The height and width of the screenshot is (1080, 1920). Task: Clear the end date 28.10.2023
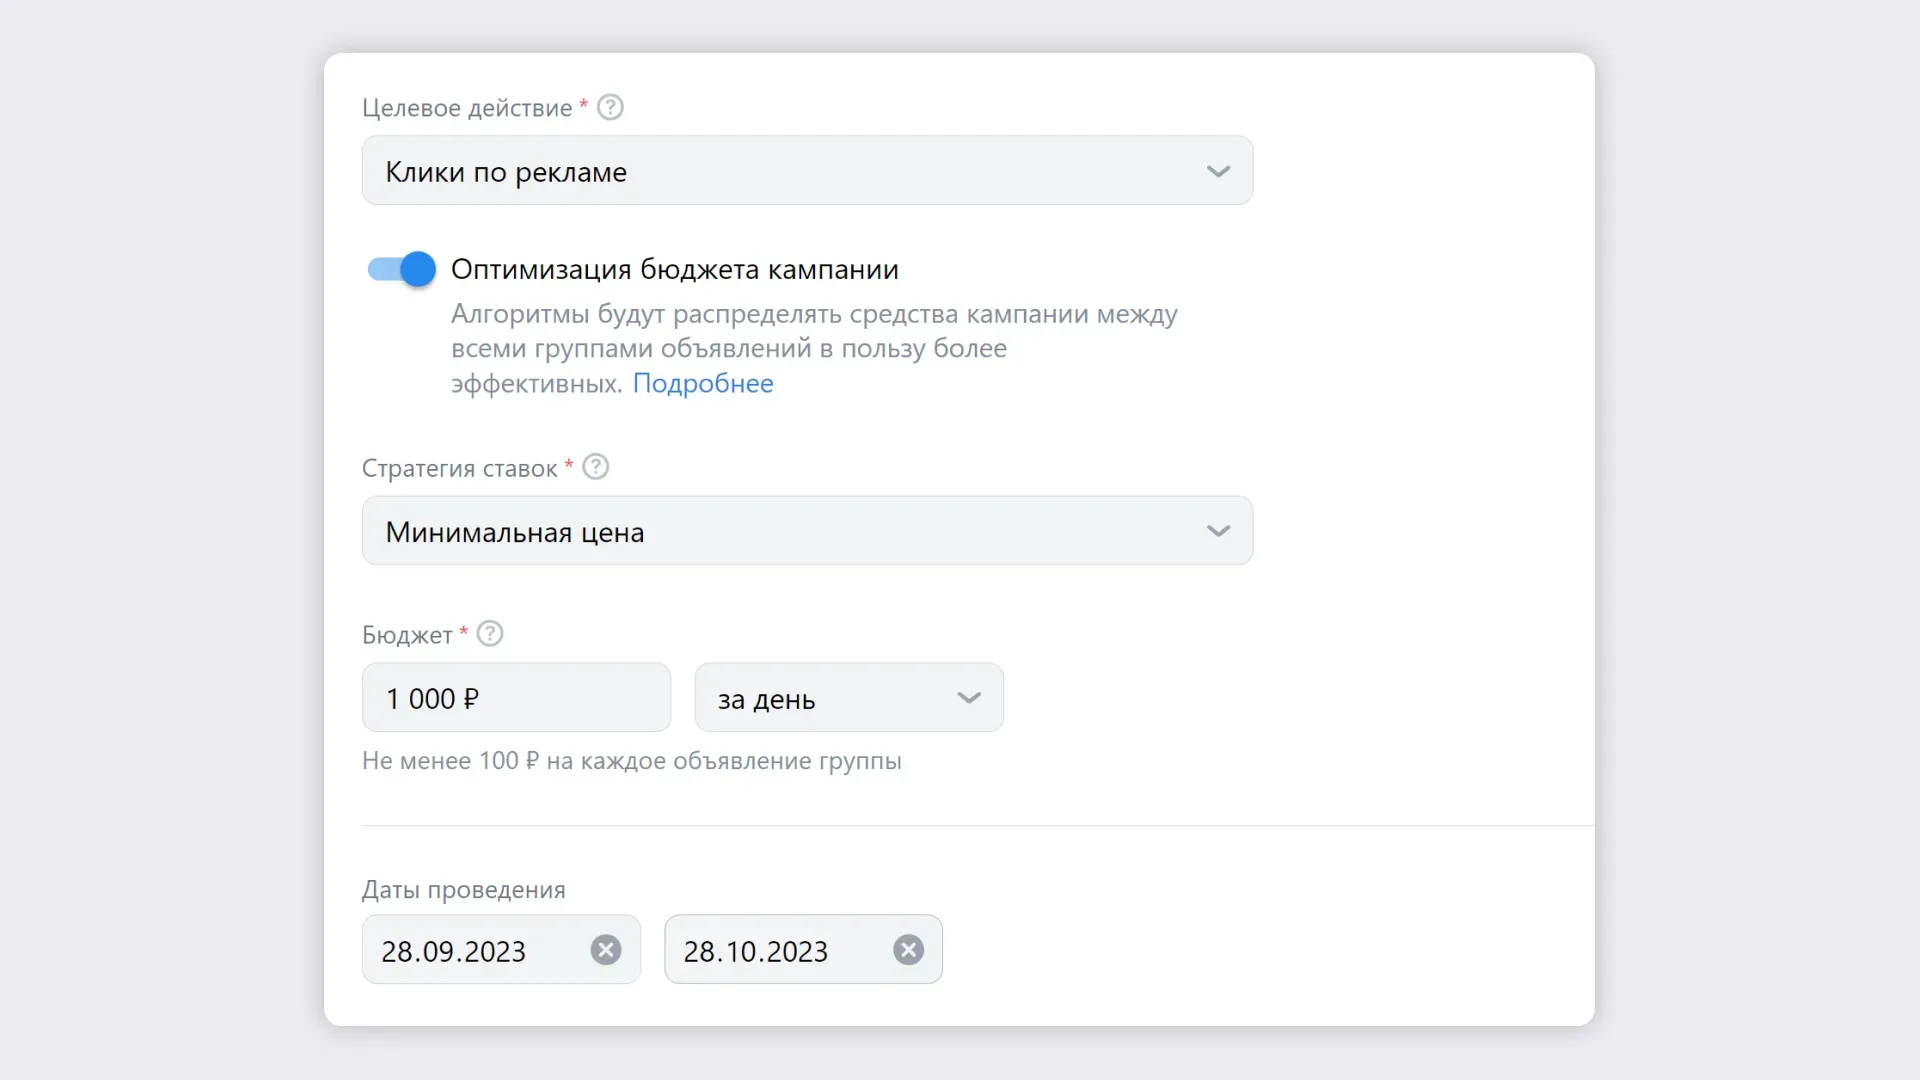click(x=908, y=950)
